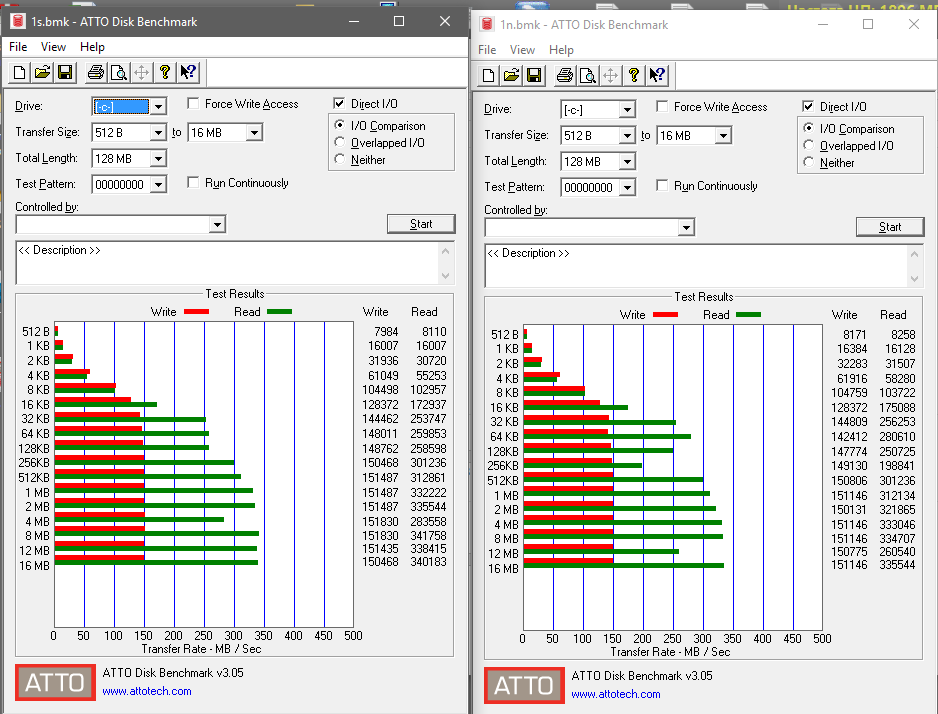This screenshot has height=714, width=938.
Task: Click Print icon in 1n.bmk window
Action: click(x=565, y=76)
